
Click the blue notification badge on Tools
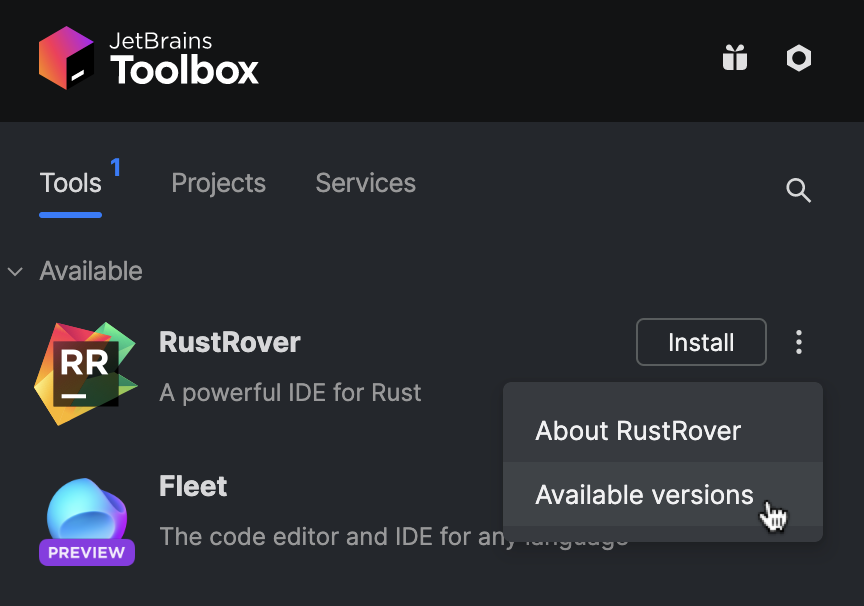coord(115,168)
